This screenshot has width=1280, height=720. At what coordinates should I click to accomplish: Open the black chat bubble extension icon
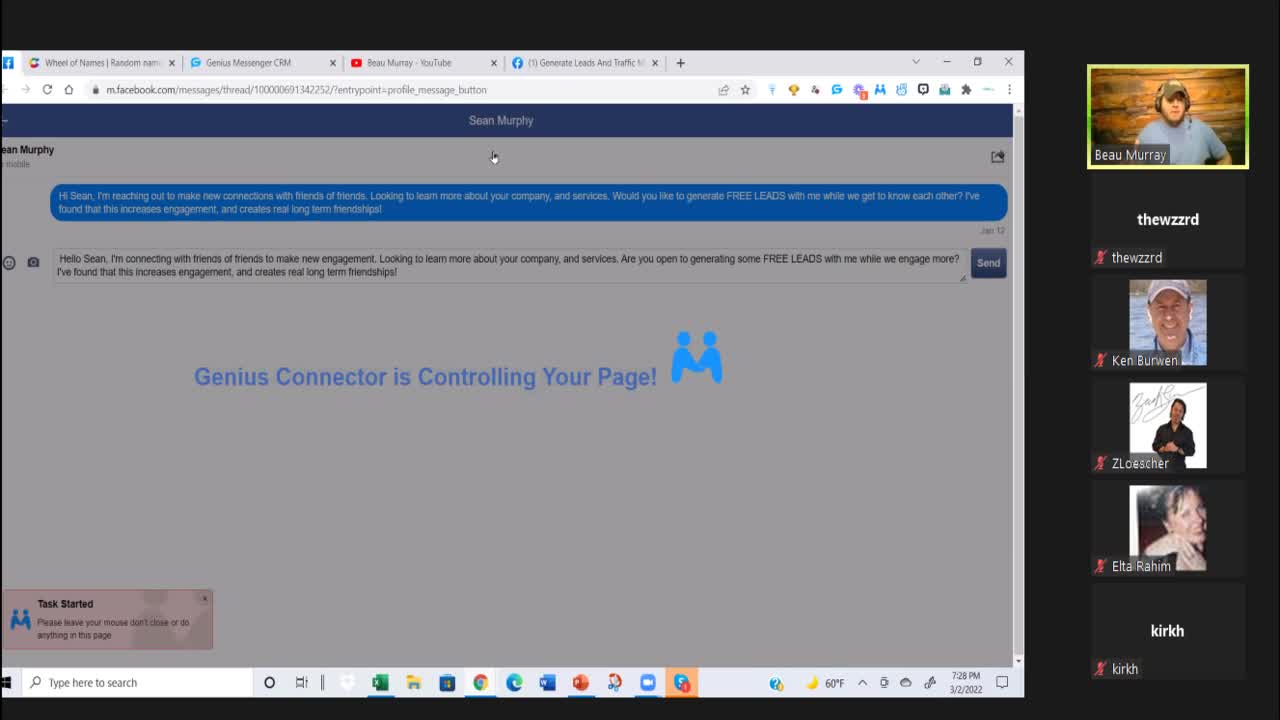pos(923,90)
